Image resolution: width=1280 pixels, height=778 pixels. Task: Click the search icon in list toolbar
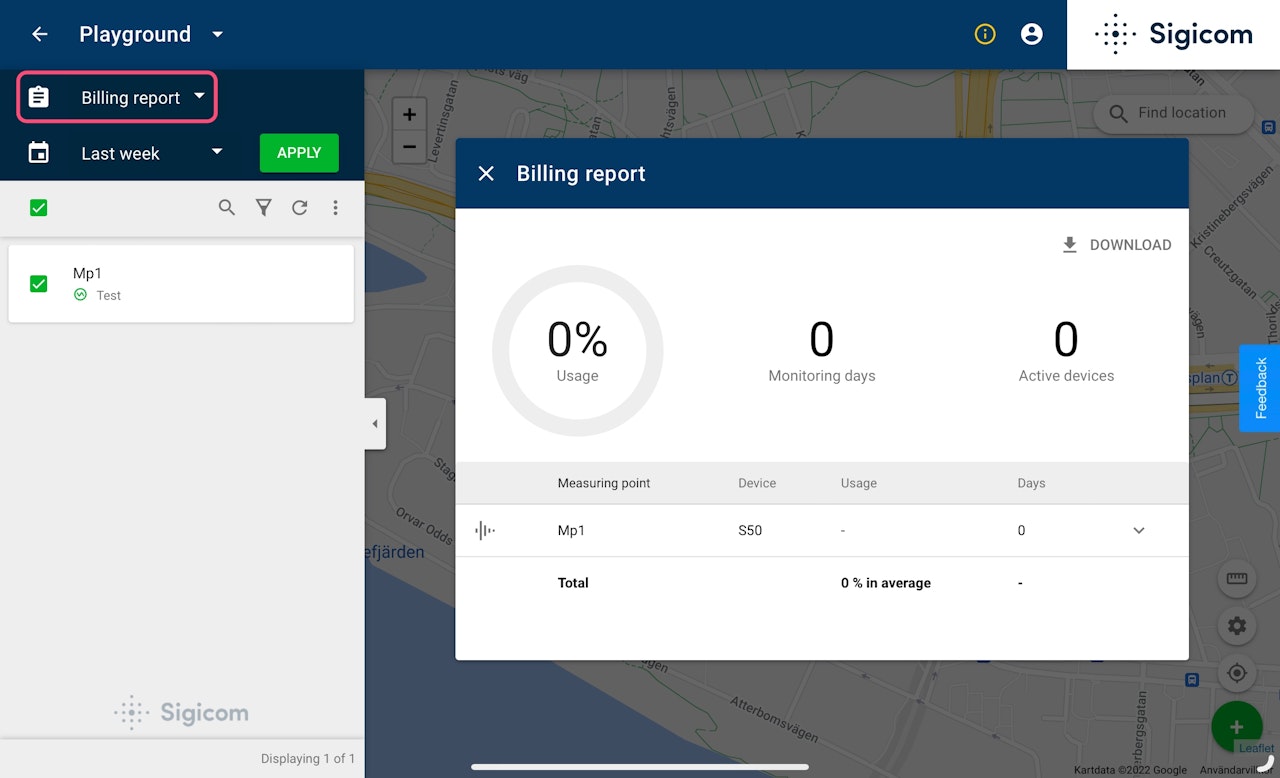pyautogui.click(x=227, y=208)
